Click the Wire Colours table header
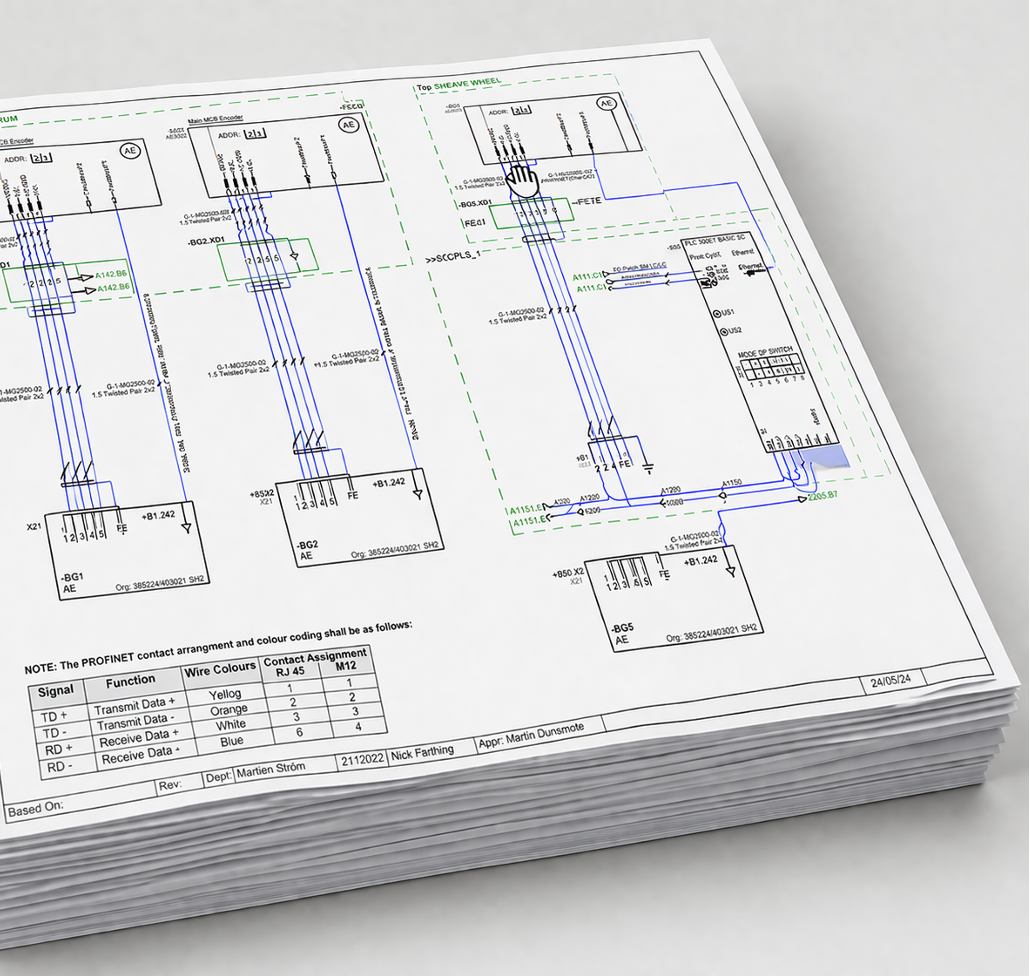The image size is (1030, 976). pos(221,667)
